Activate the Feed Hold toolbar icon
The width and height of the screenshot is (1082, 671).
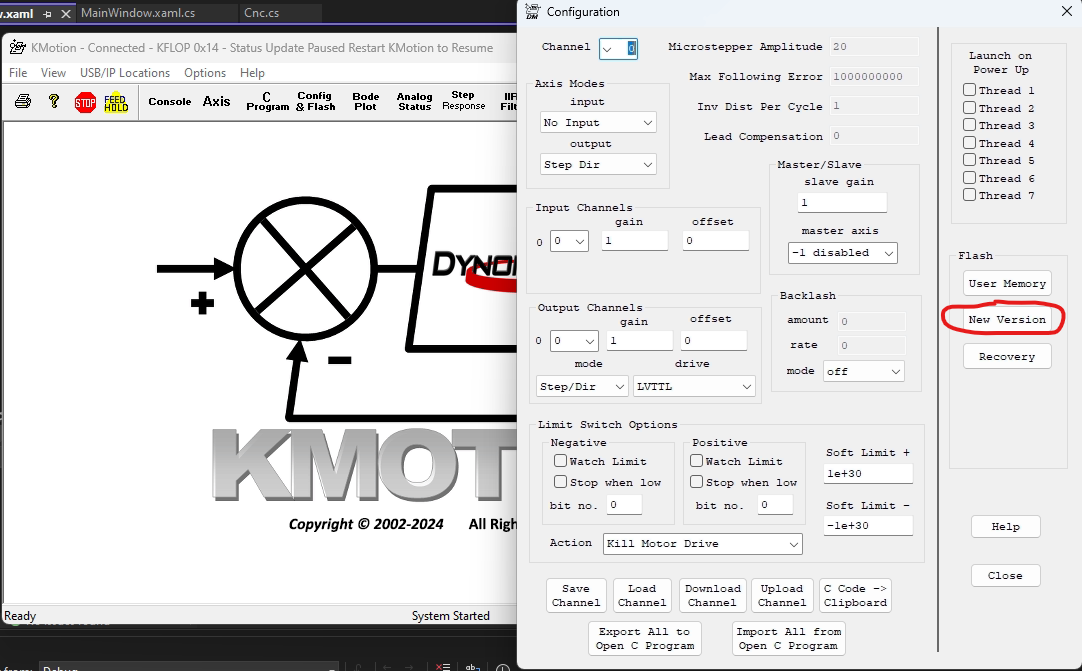116,102
